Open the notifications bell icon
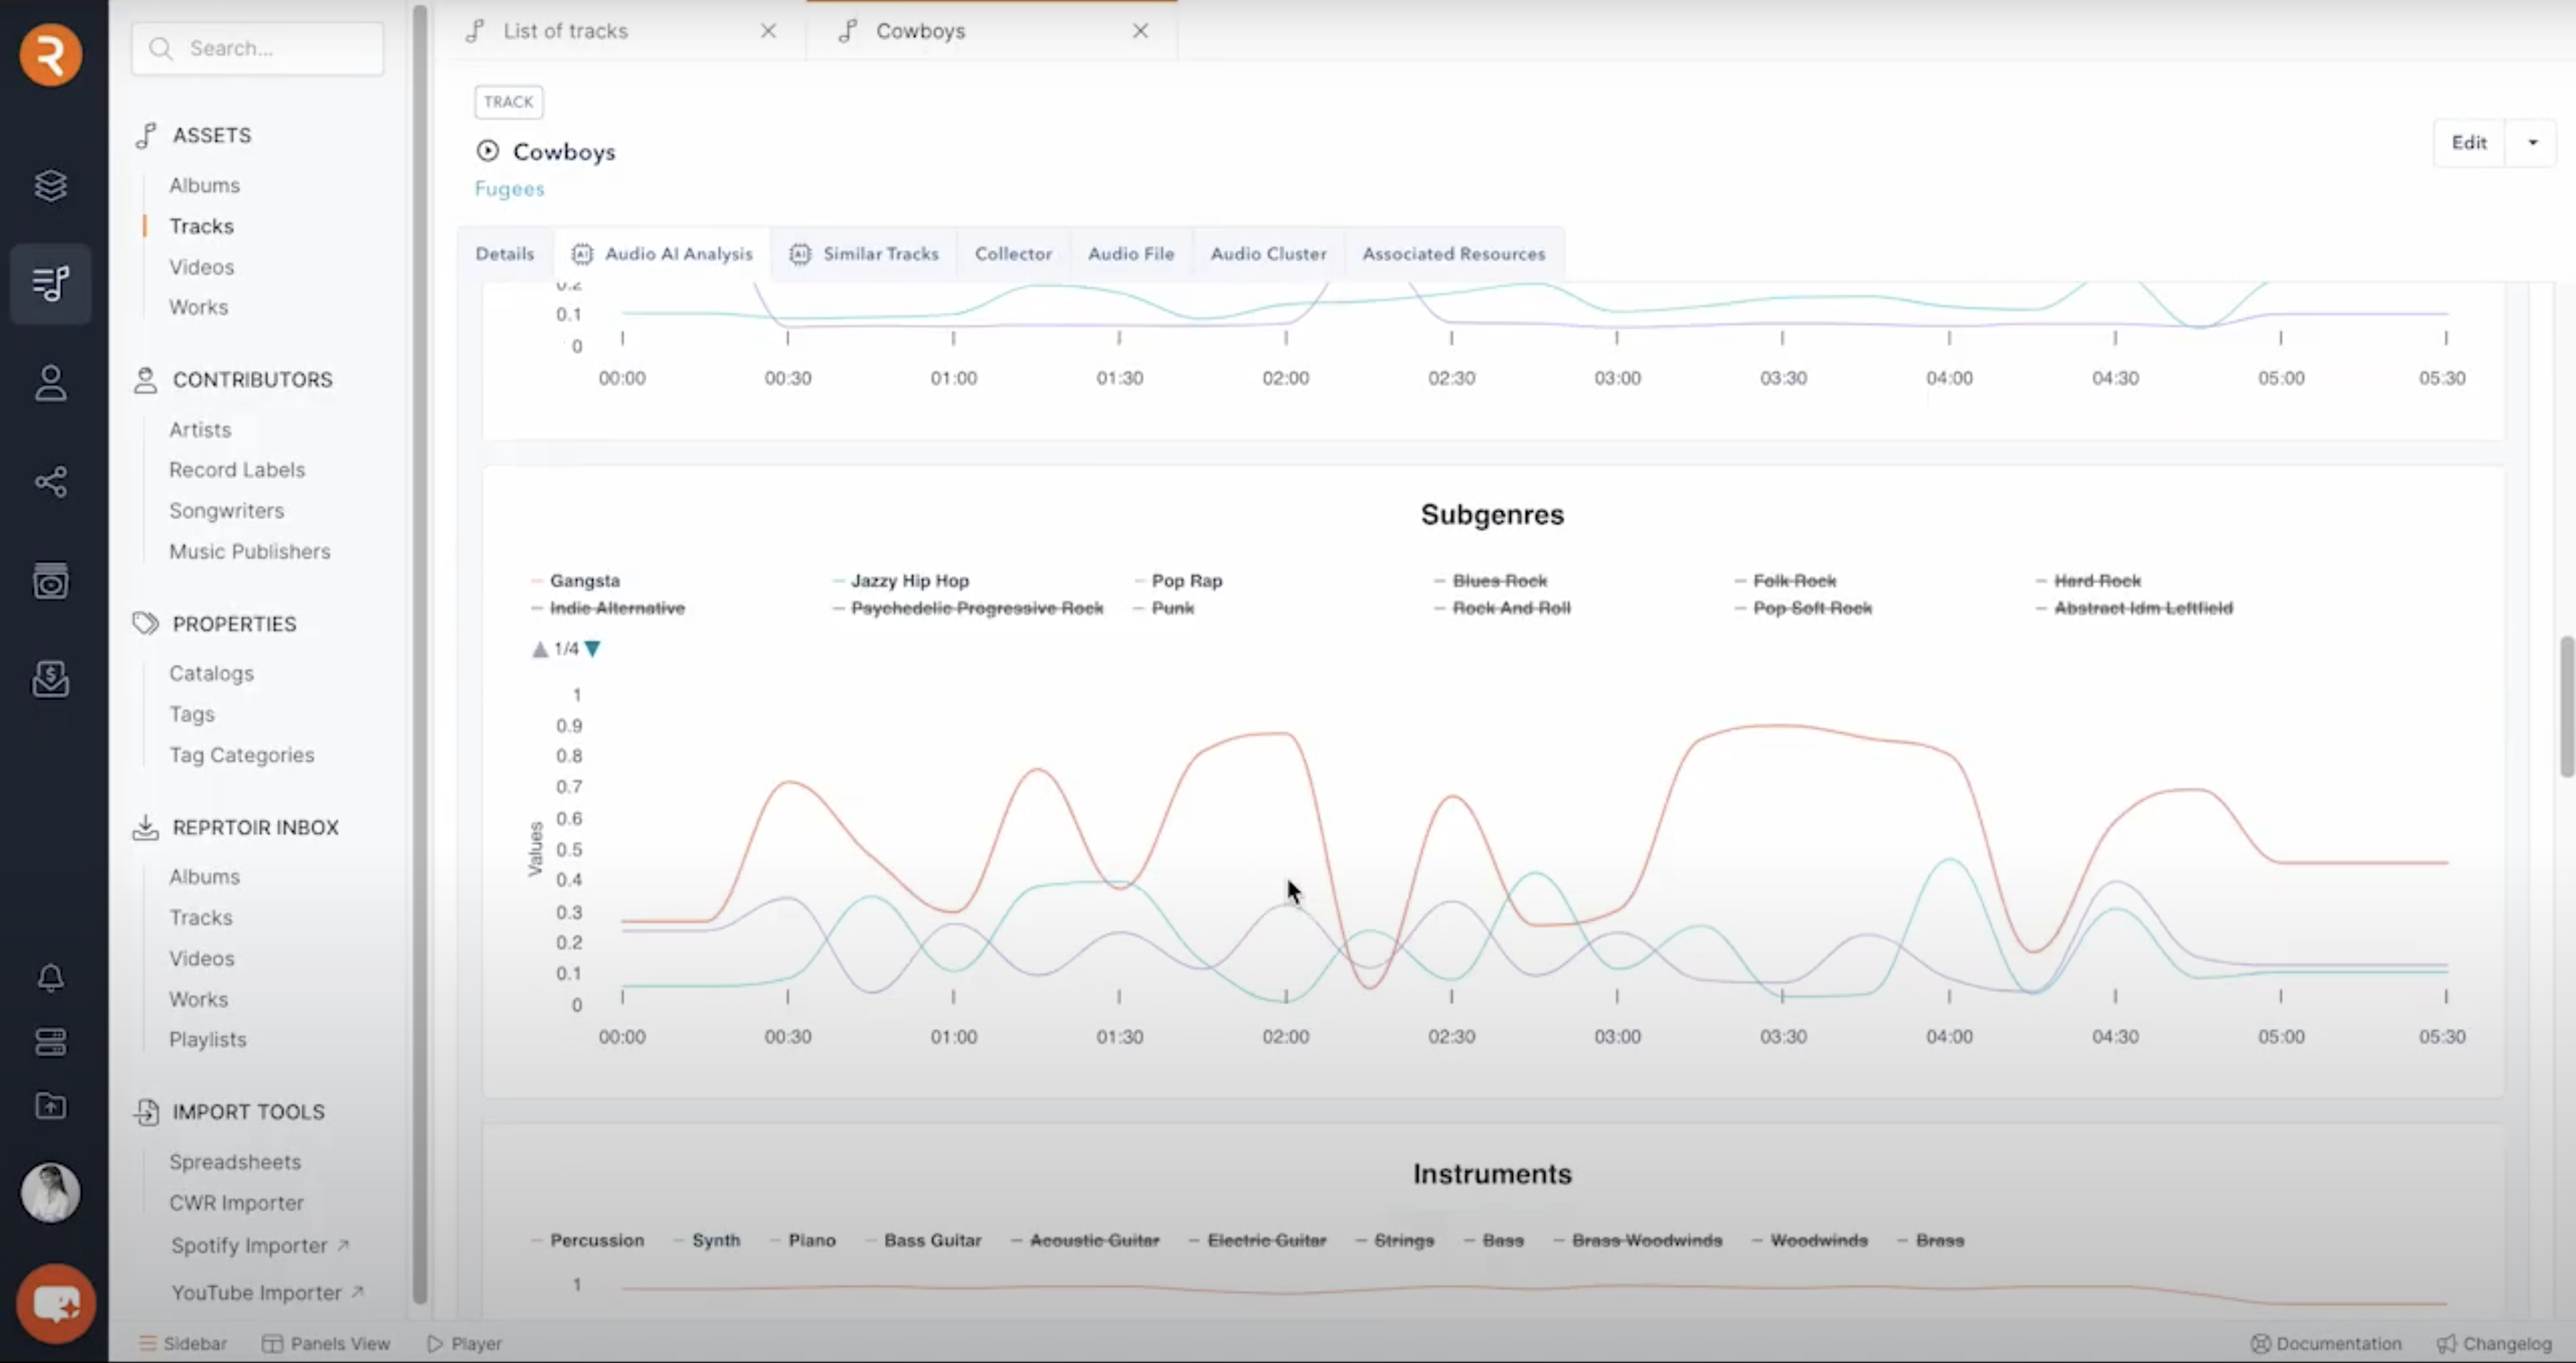Viewport: 2576px width, 1363px height. (50, 978)
